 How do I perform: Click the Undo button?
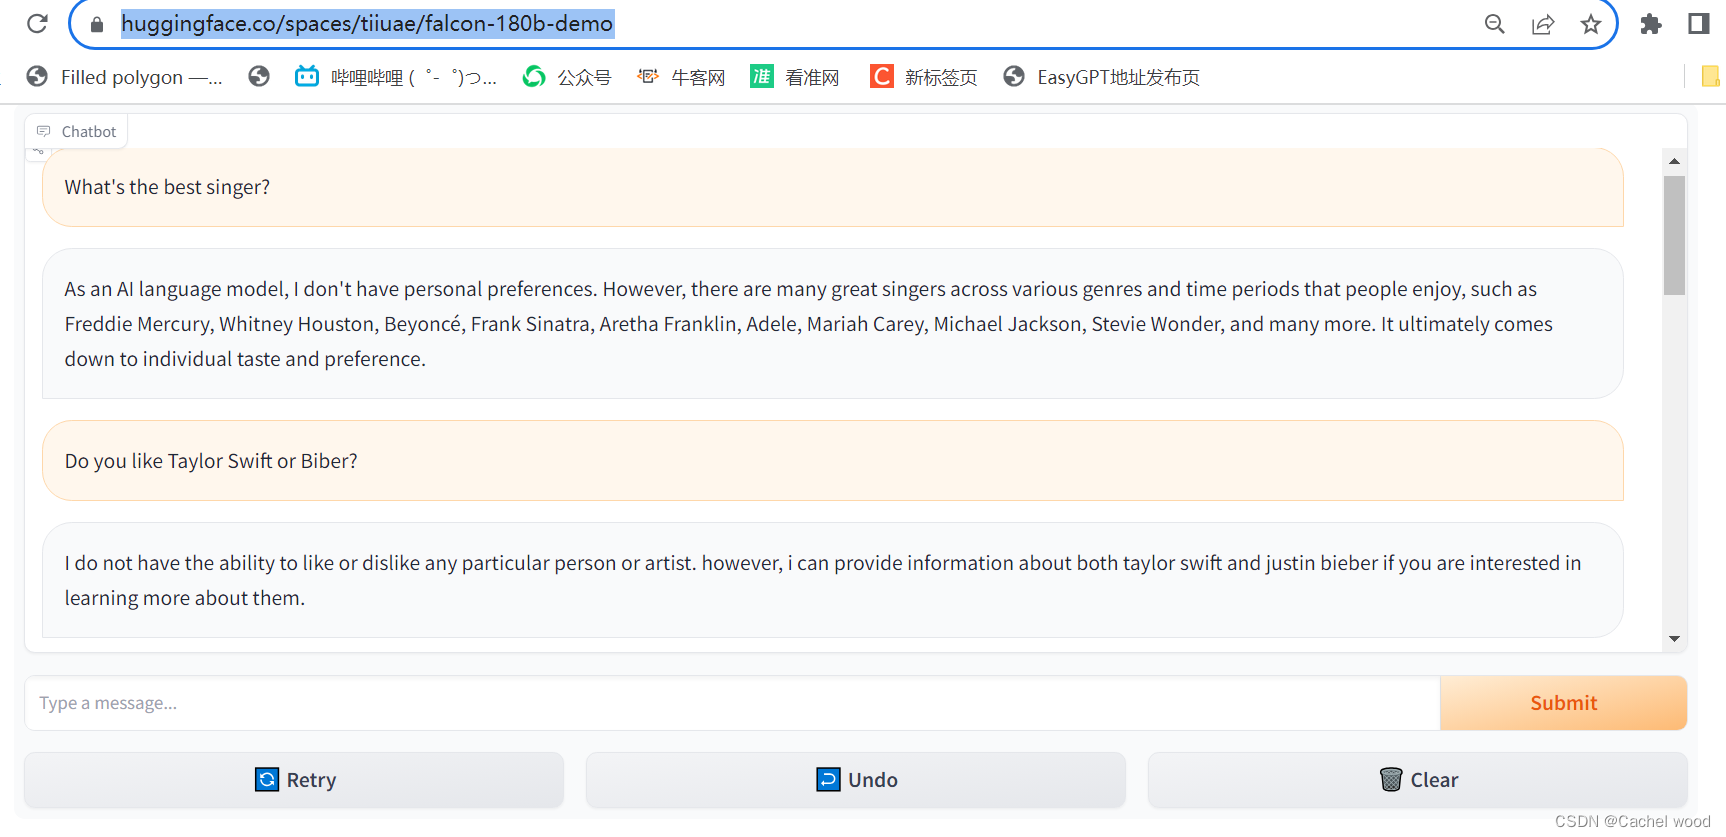click(x=856, y=780)
